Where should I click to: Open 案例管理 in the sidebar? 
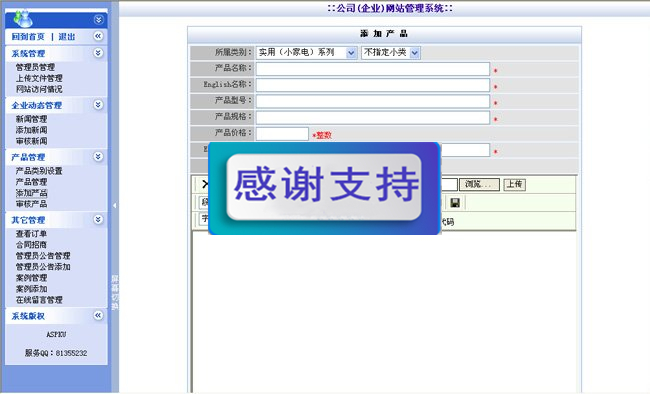tap(32, 277)
